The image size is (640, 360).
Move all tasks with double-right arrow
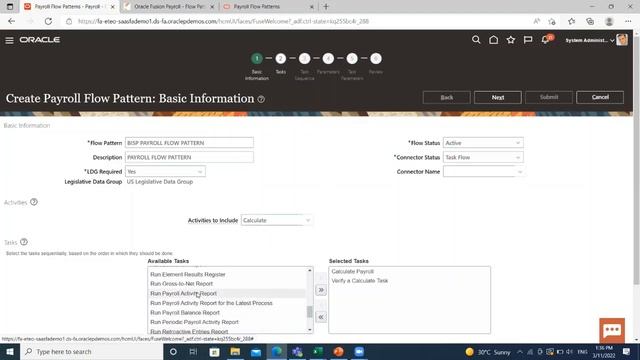321,290
